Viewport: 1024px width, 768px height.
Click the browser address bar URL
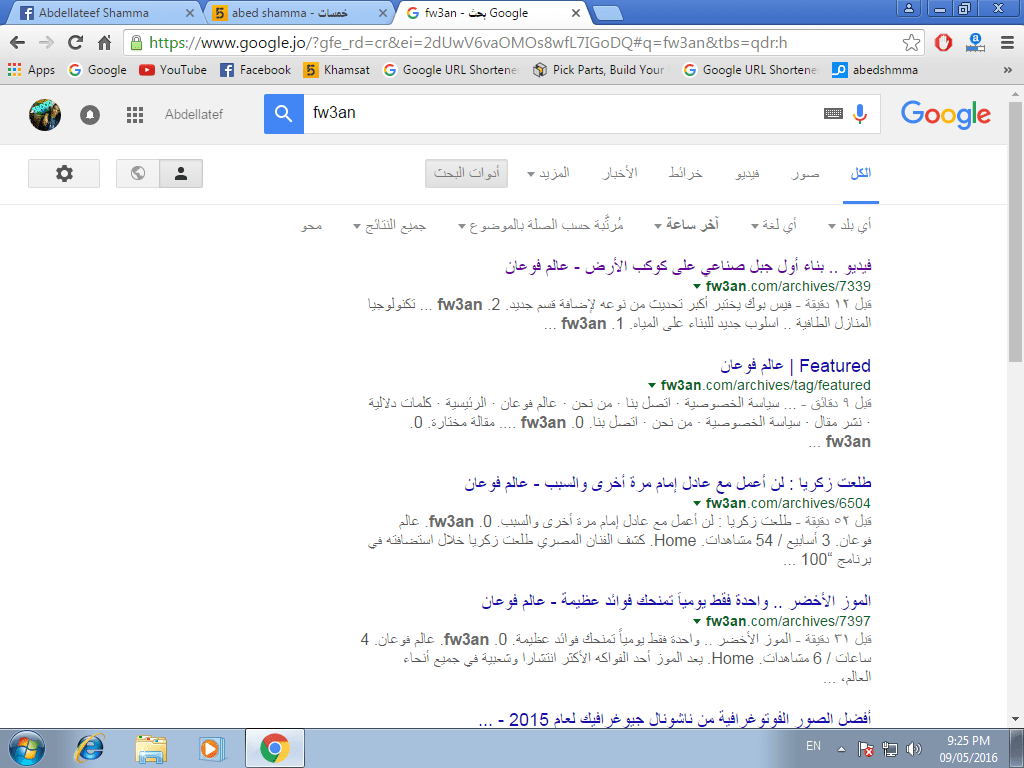pos(468,43)
